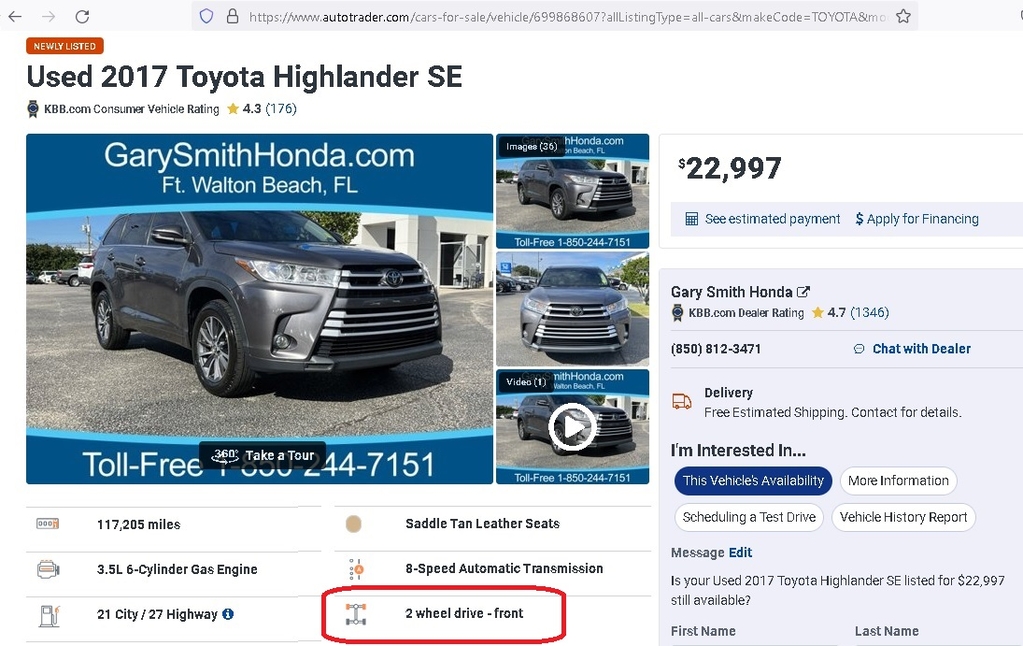
Task: Click the info icon beside 27 Highway
Action: pos(228,614)
